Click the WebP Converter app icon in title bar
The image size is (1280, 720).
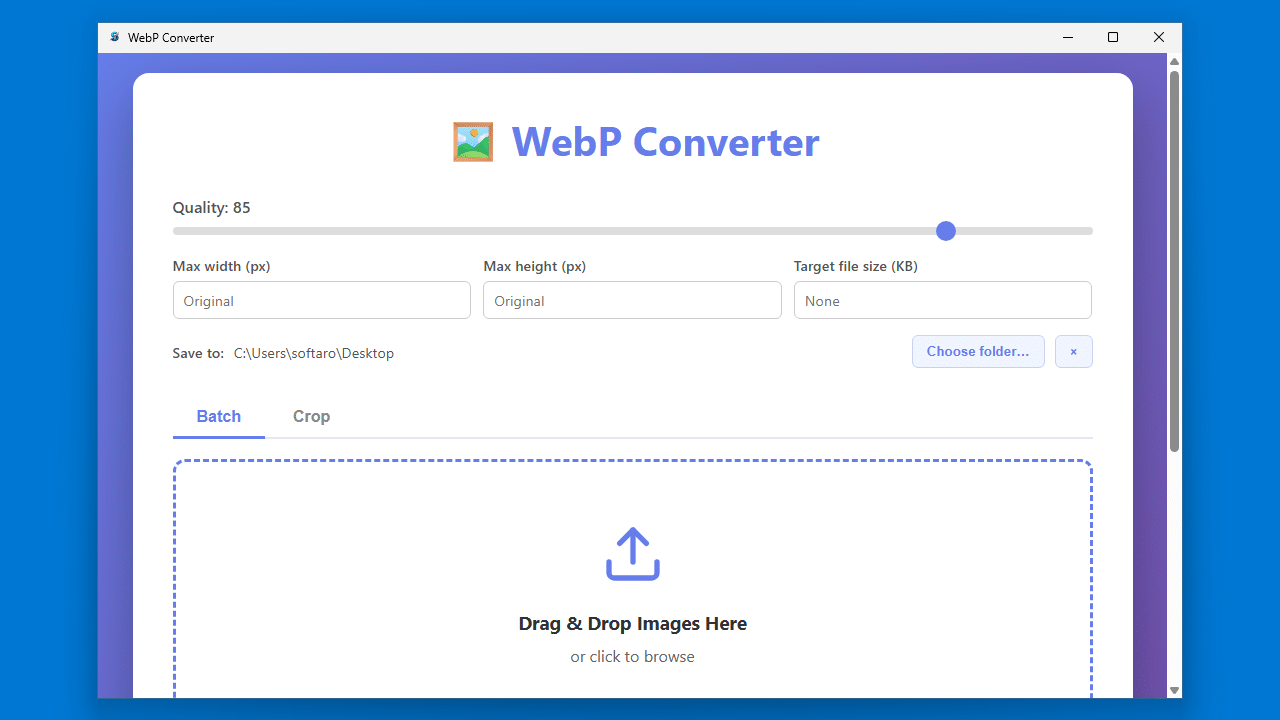pos(115,38)
